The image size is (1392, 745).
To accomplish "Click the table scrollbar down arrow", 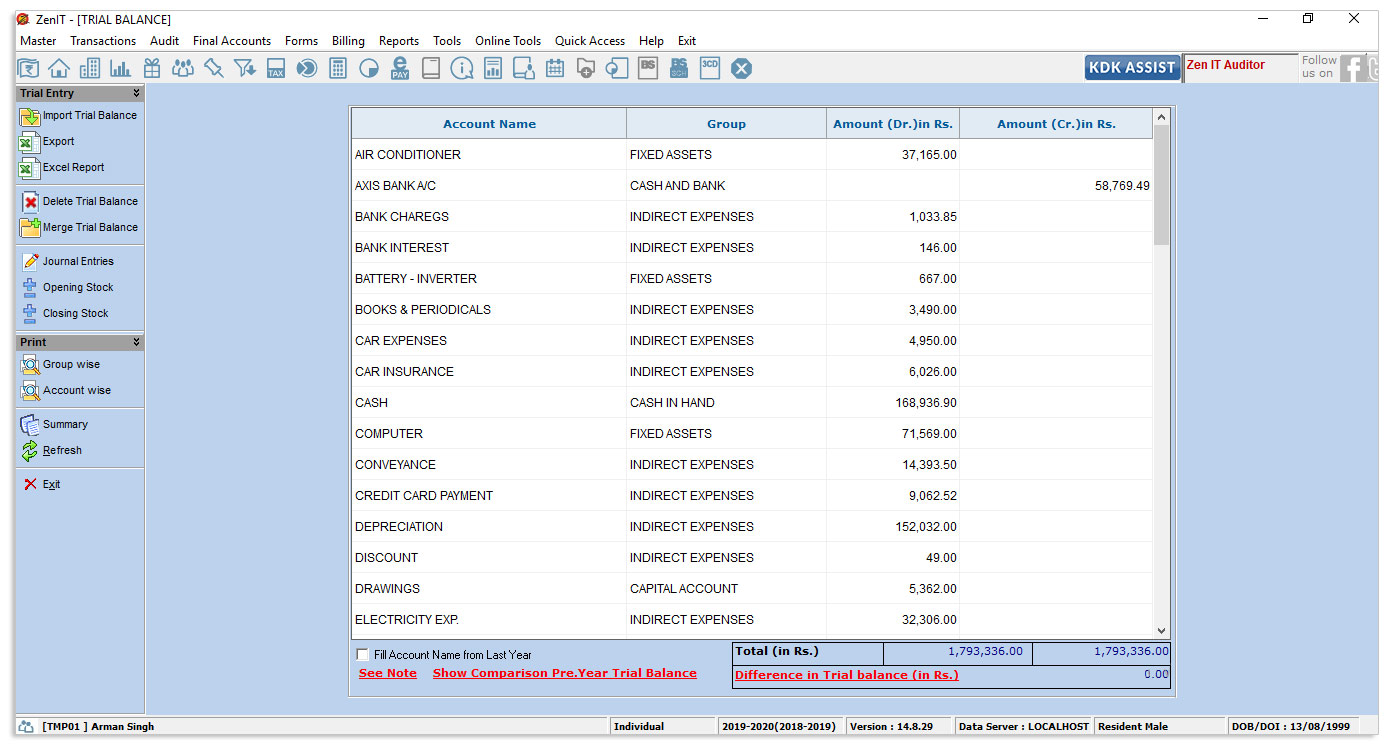I will [1161, 631].
